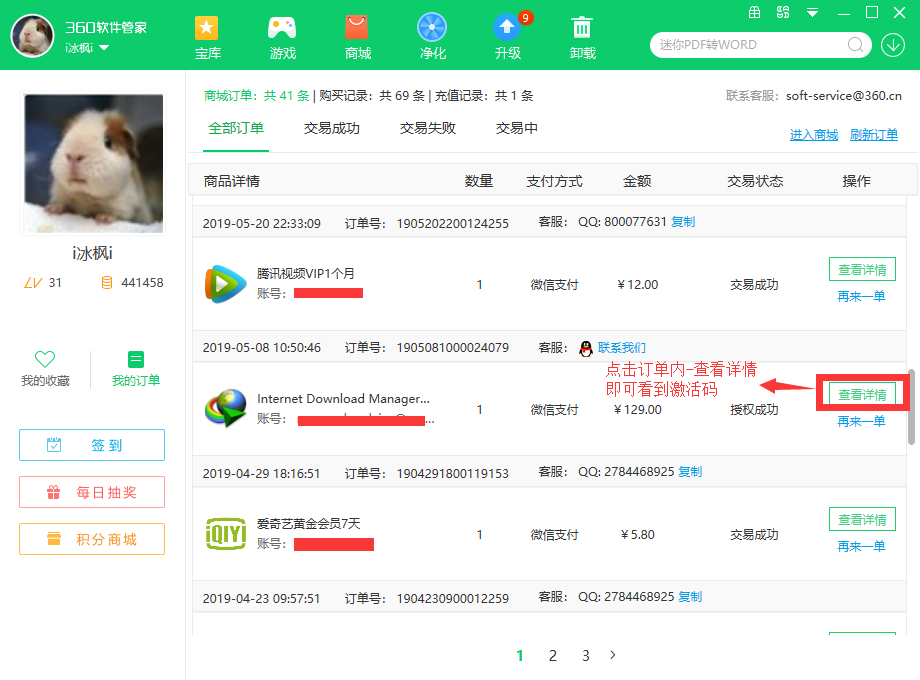Click the skin/theme icon in title bar
920x680 pixels.
point(783,12)
